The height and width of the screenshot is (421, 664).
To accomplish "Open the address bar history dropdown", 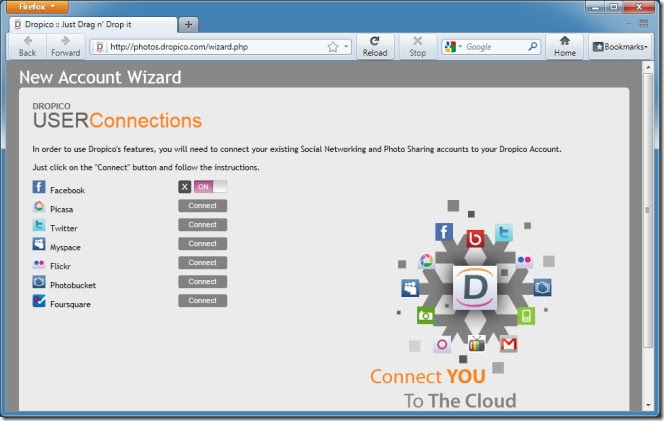I will point(346,47).
